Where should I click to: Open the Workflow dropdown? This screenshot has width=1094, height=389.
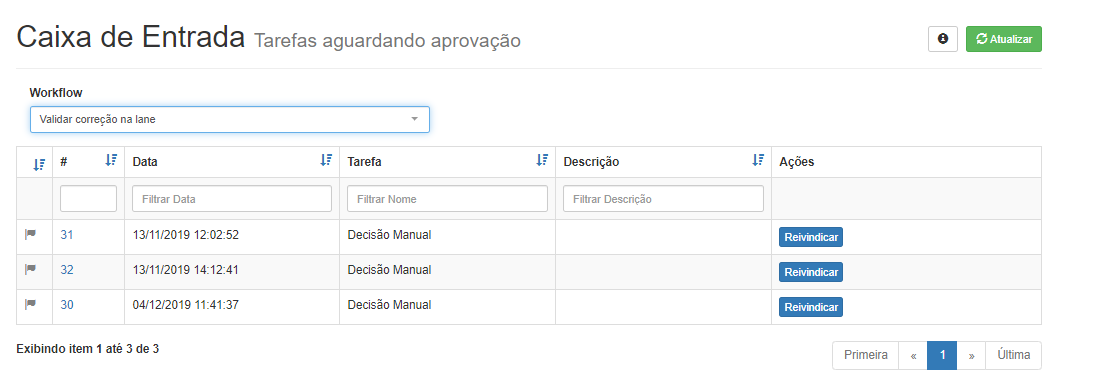(x=230, y=119)
